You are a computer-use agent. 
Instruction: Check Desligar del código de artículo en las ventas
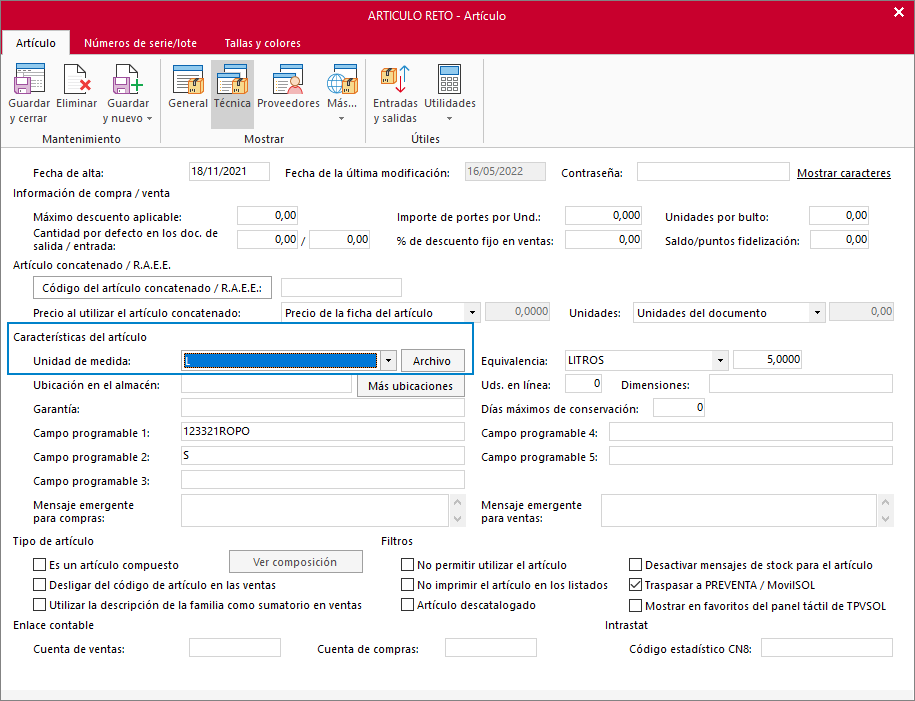point(40,584)
